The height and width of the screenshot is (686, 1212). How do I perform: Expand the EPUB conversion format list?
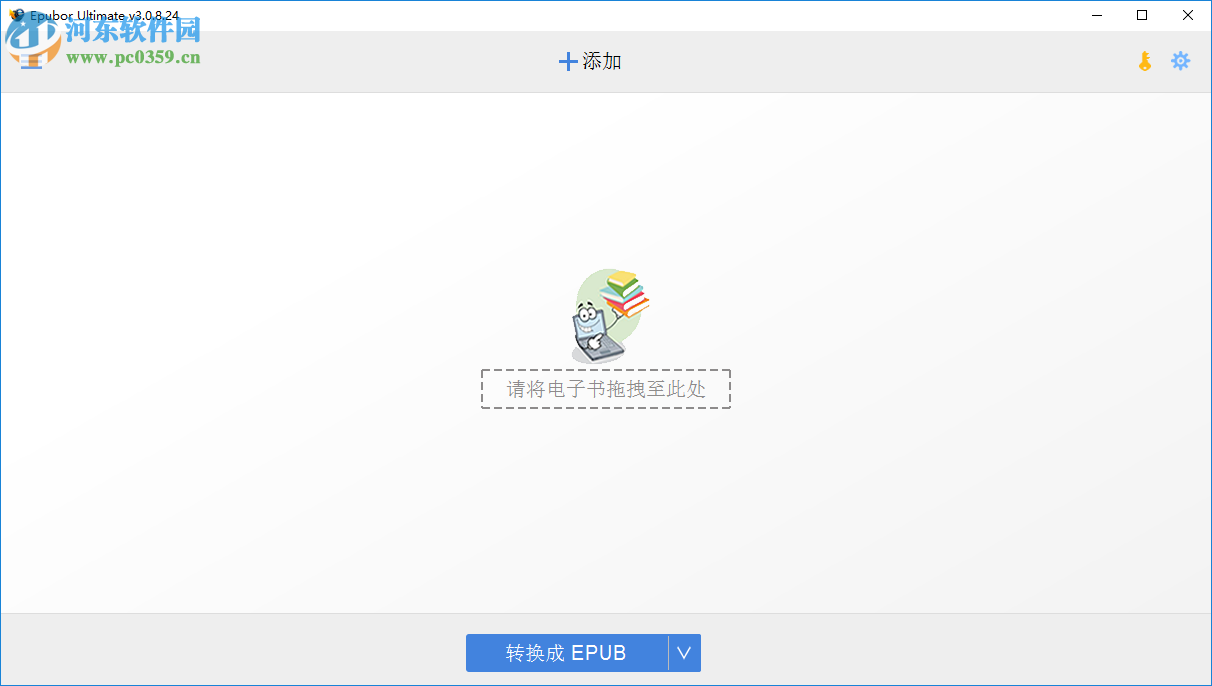pyautogui.click(x=684, y=653)
